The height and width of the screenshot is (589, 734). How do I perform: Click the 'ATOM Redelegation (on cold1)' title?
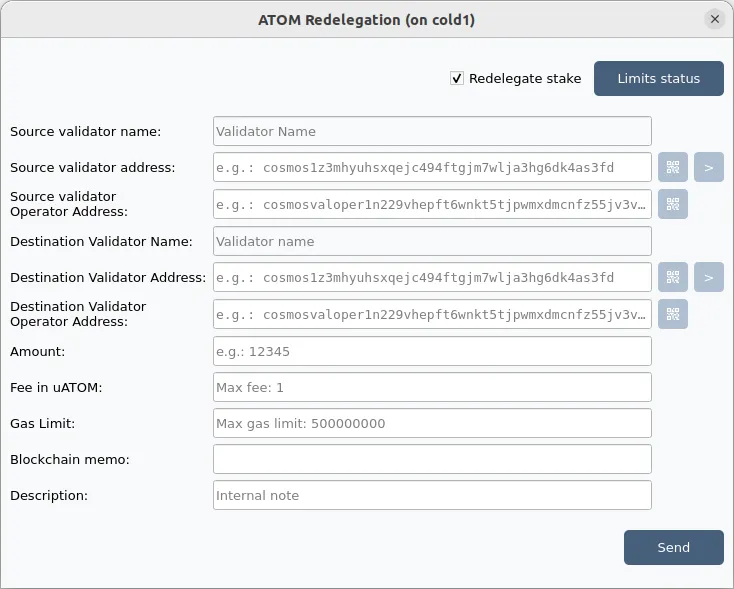(367, 20)
